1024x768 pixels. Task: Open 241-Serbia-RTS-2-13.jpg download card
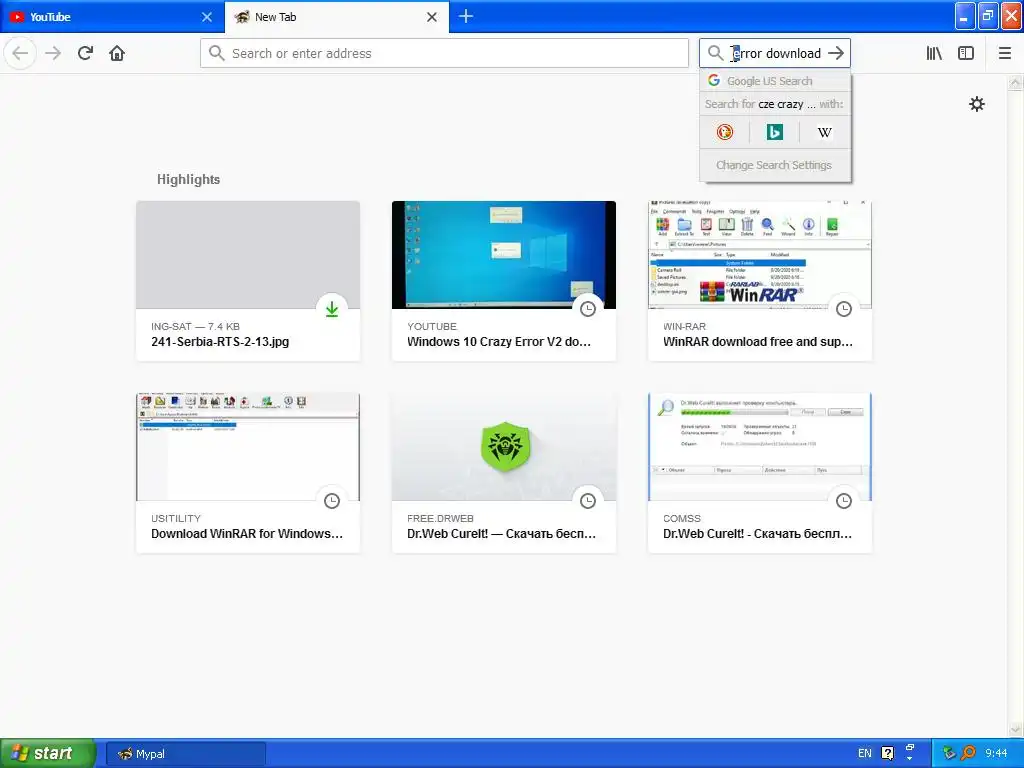click(x=248, y=281)
